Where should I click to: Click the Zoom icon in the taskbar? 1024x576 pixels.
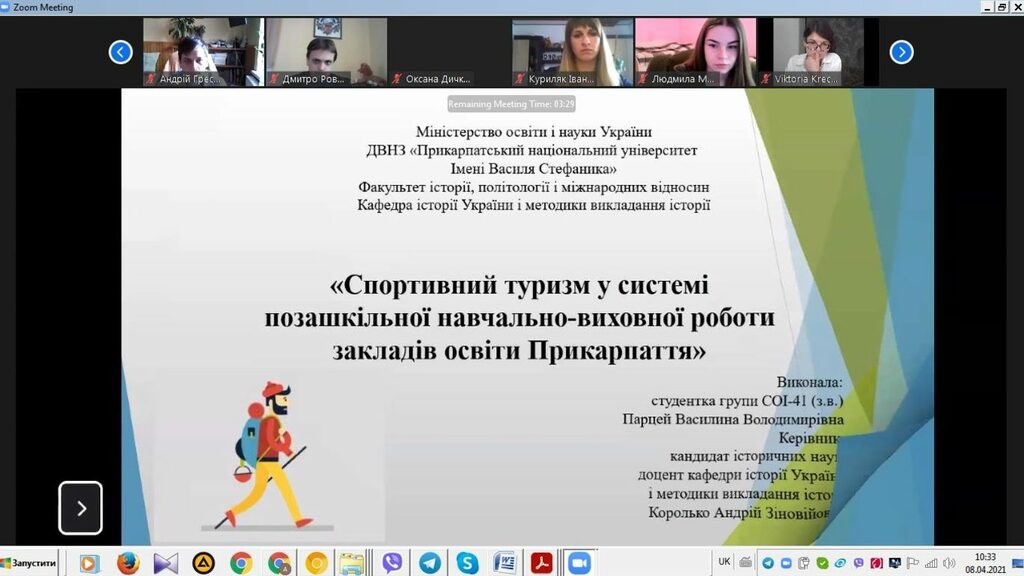579,563
